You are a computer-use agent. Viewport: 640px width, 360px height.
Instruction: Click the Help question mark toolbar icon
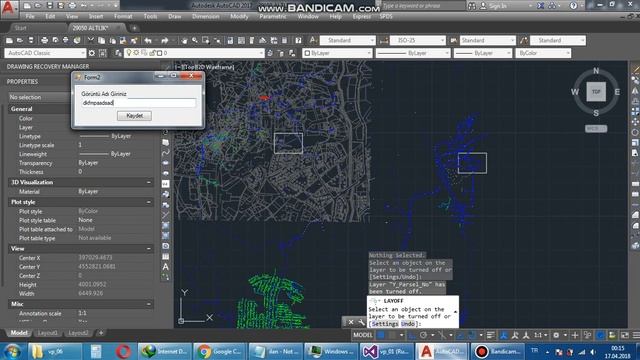click(x=298, y=40)
